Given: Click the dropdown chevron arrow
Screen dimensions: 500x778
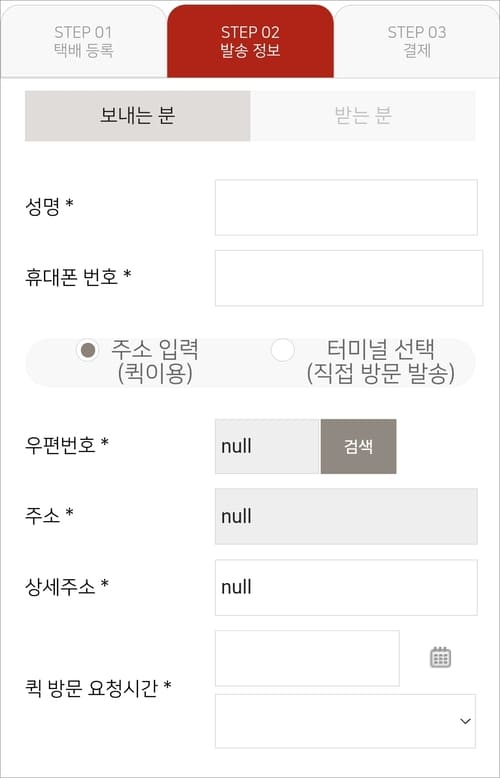Looking at the screenshot, I should pos(465,721).
